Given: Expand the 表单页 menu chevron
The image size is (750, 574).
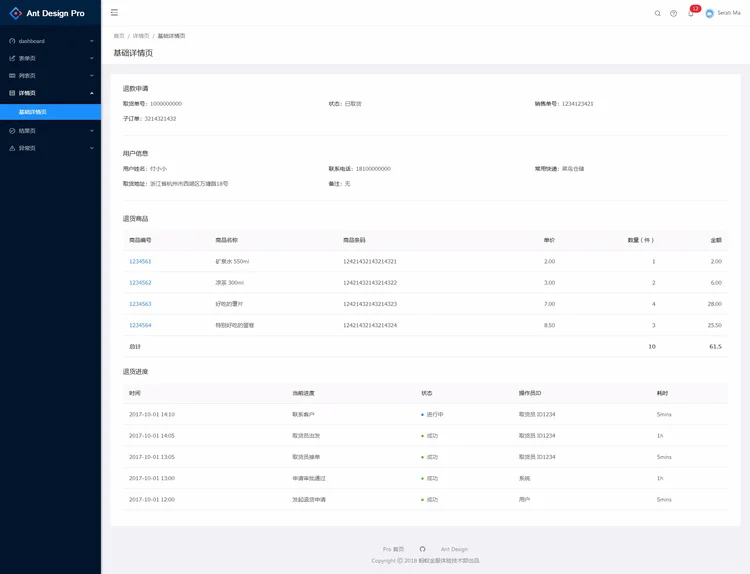Looking at the screenshot, I should point(92,58).
